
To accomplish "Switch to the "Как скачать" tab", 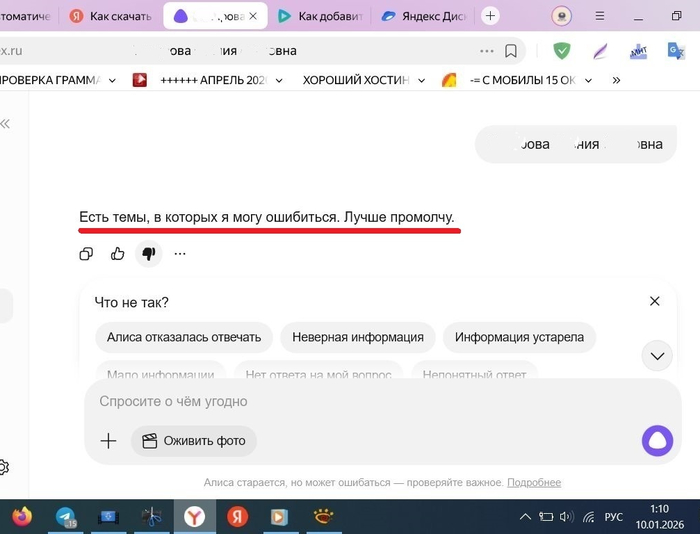I will [112, 16].
